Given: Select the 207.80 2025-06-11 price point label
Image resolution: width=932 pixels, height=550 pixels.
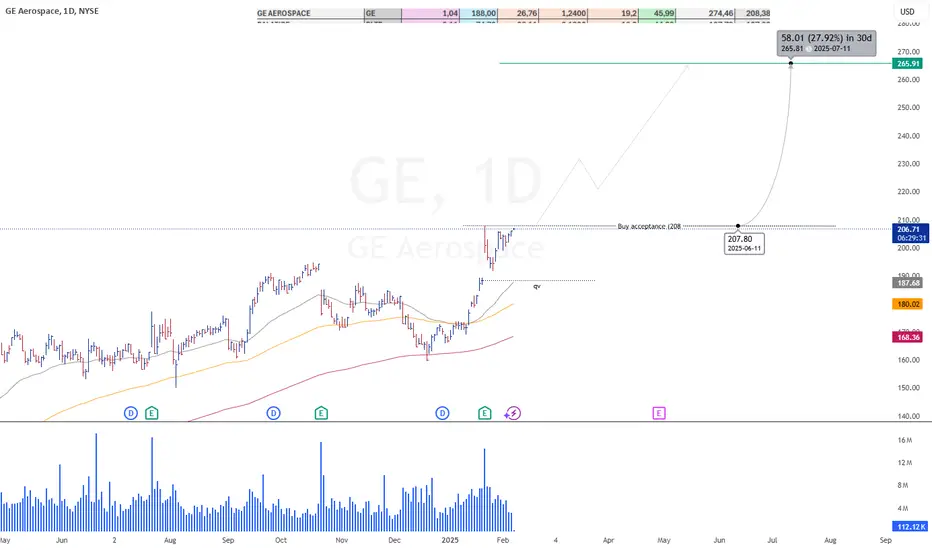Looking at the screenshot, I should pos(744,243).
